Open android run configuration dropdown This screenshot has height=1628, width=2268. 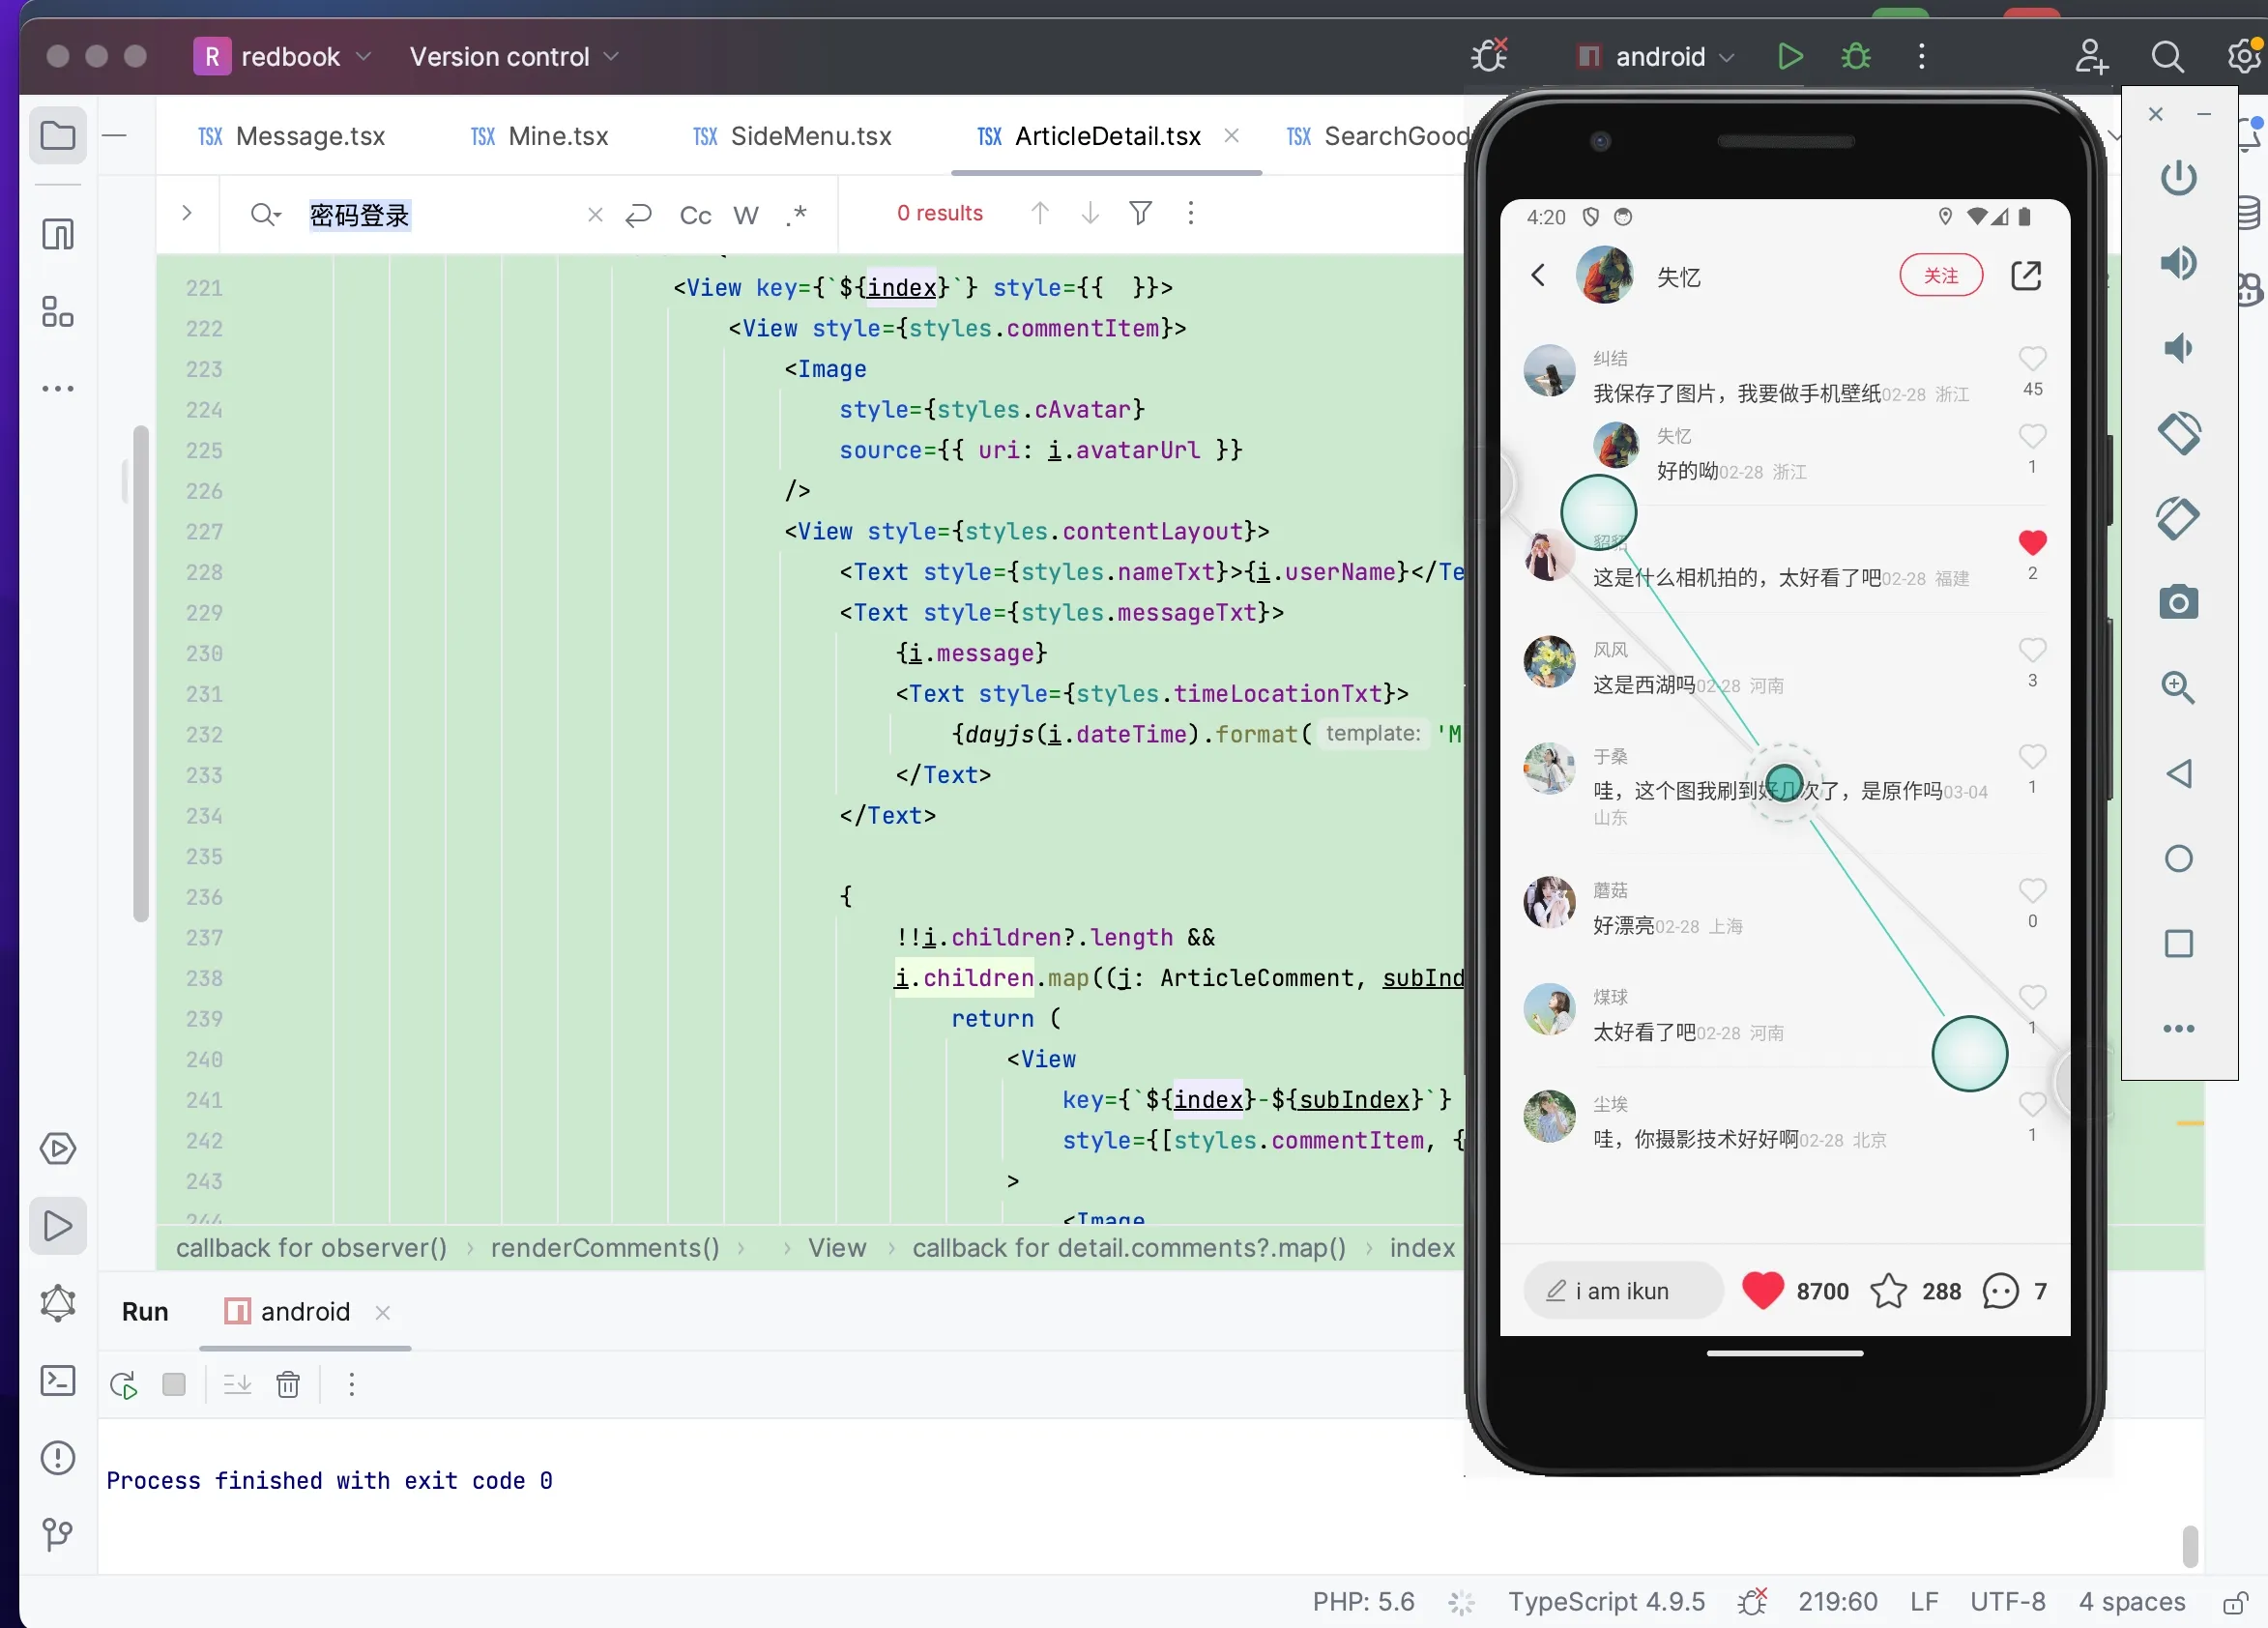pyautogui.click(x=1655, y=56)
